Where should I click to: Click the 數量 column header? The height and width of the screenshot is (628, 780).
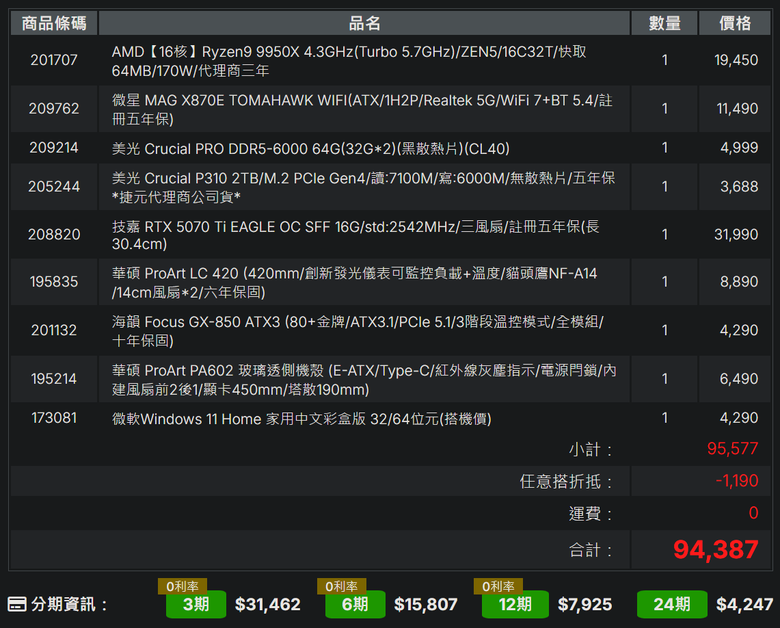(664, 23)
